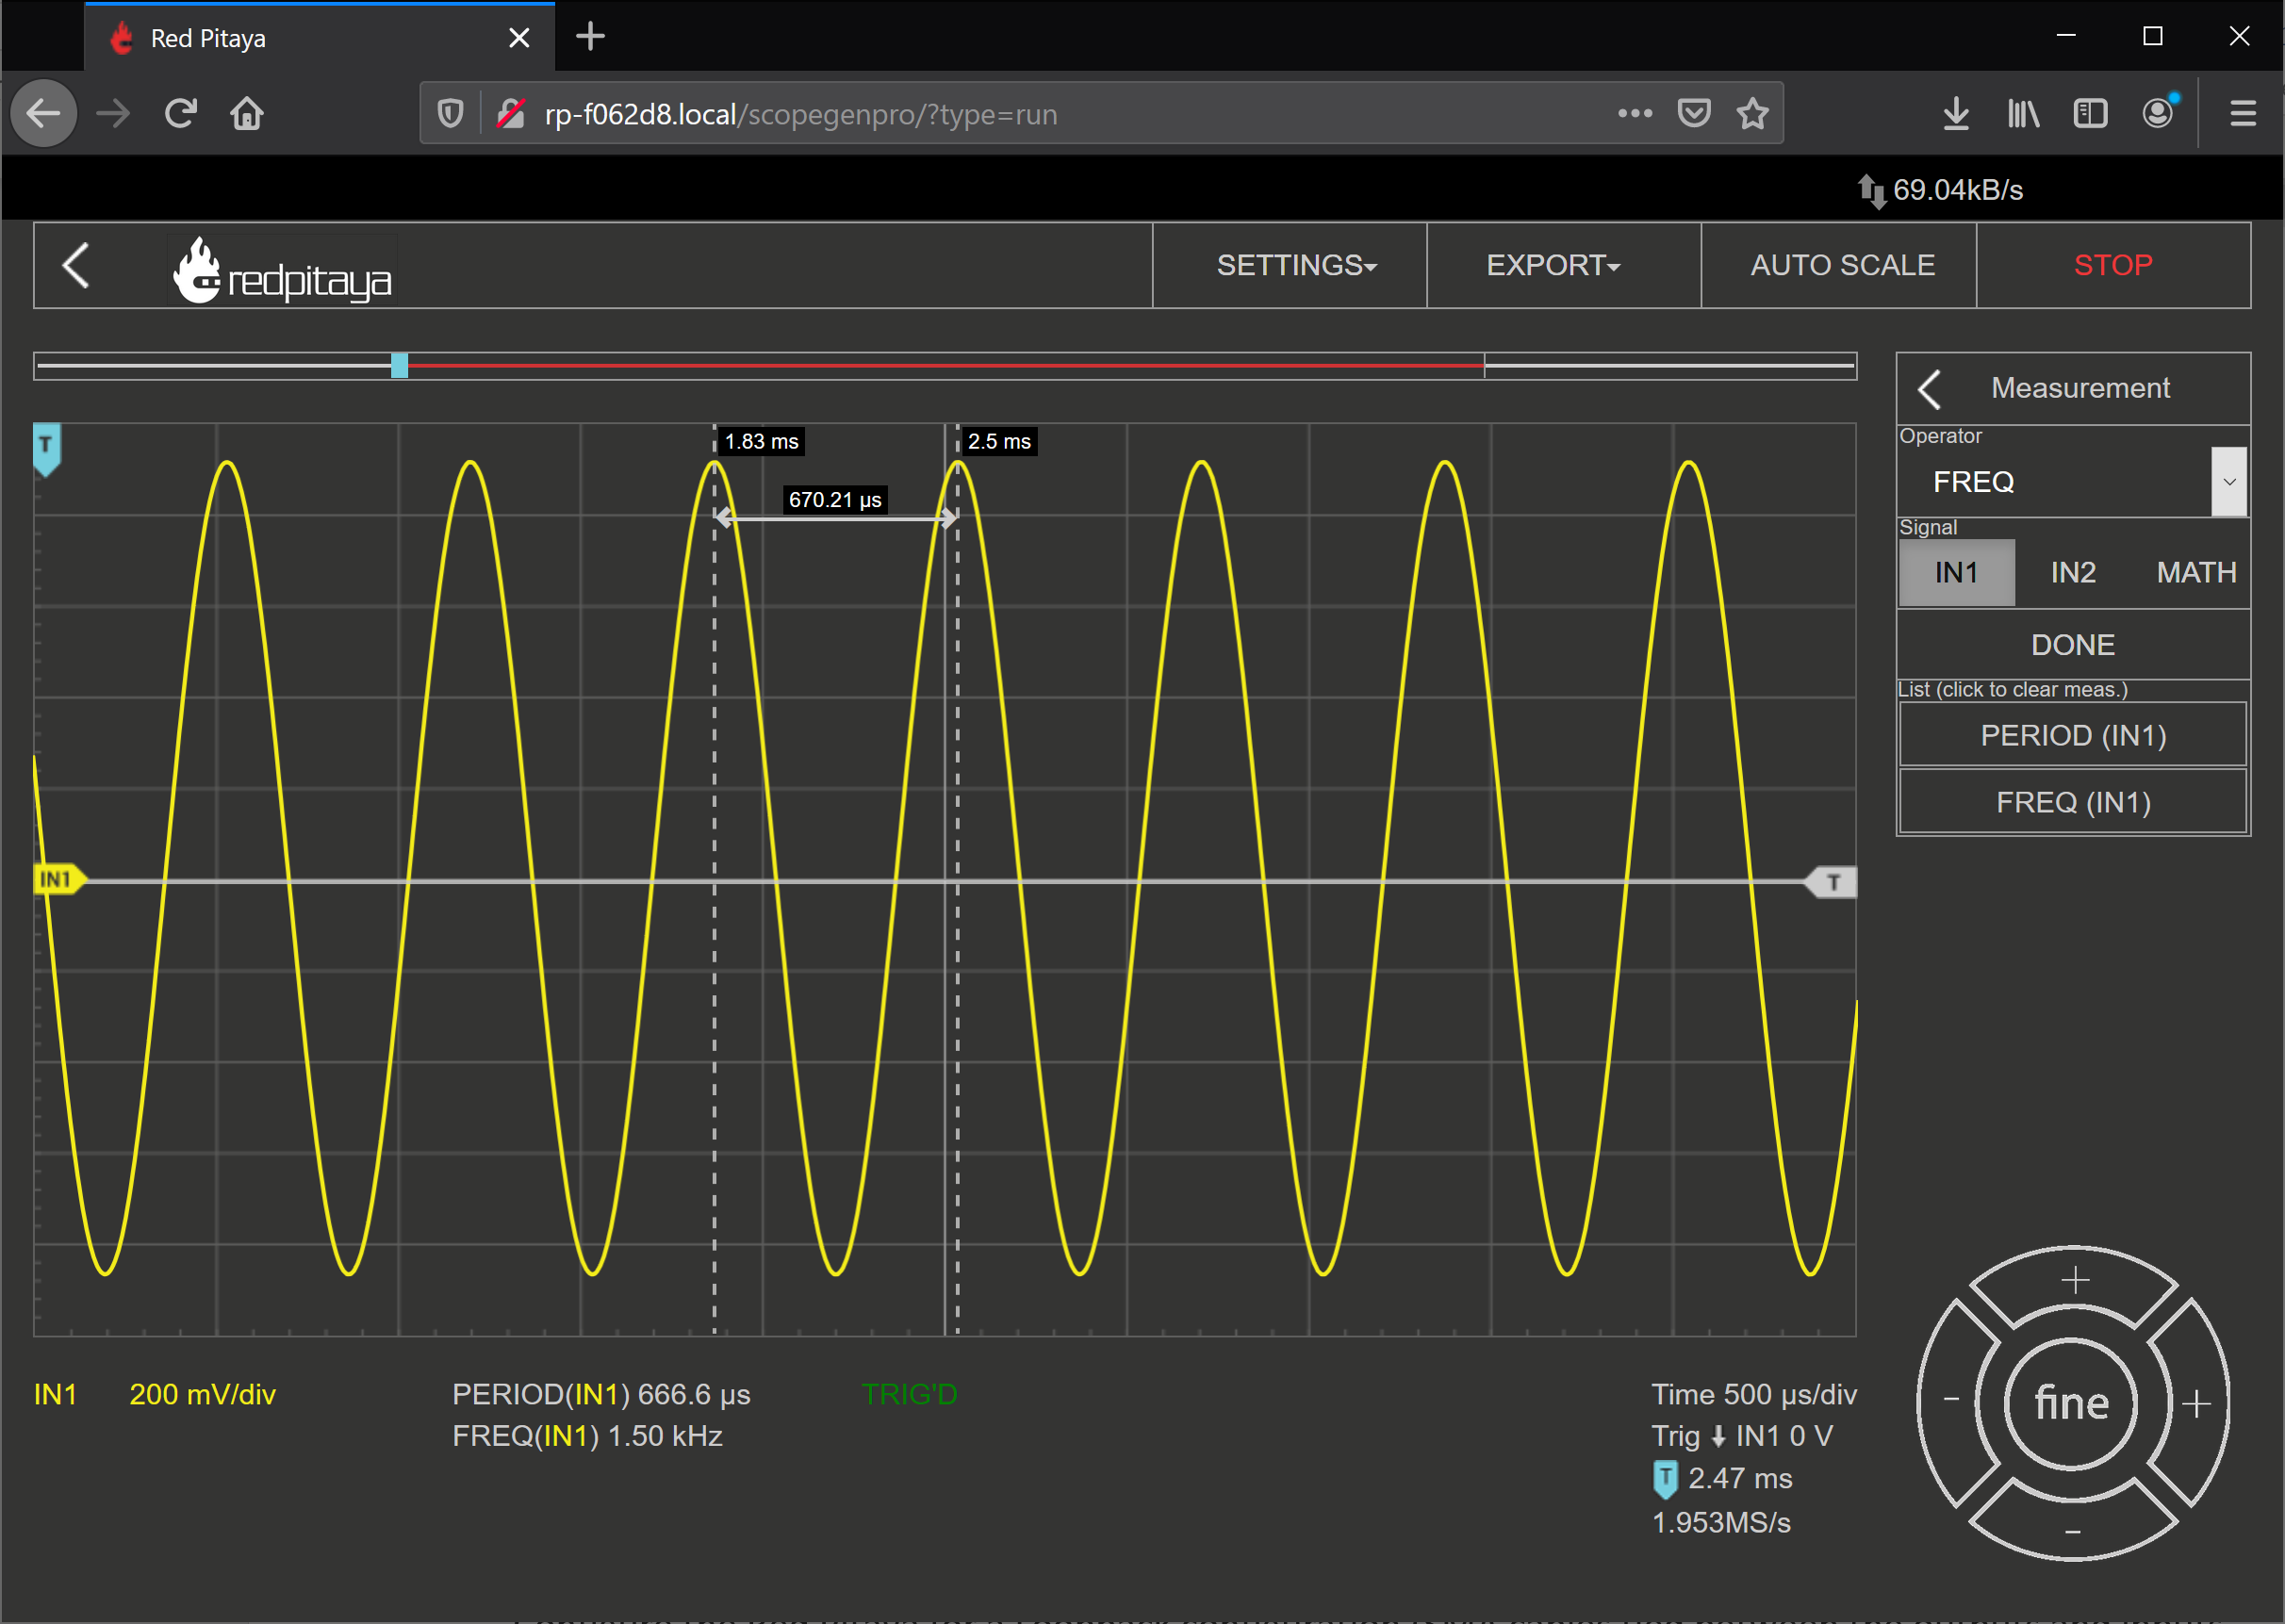The image size is (2285, 1624).
Task: Toggle the fine adjustment center button
Action: click(2072, 1404)
